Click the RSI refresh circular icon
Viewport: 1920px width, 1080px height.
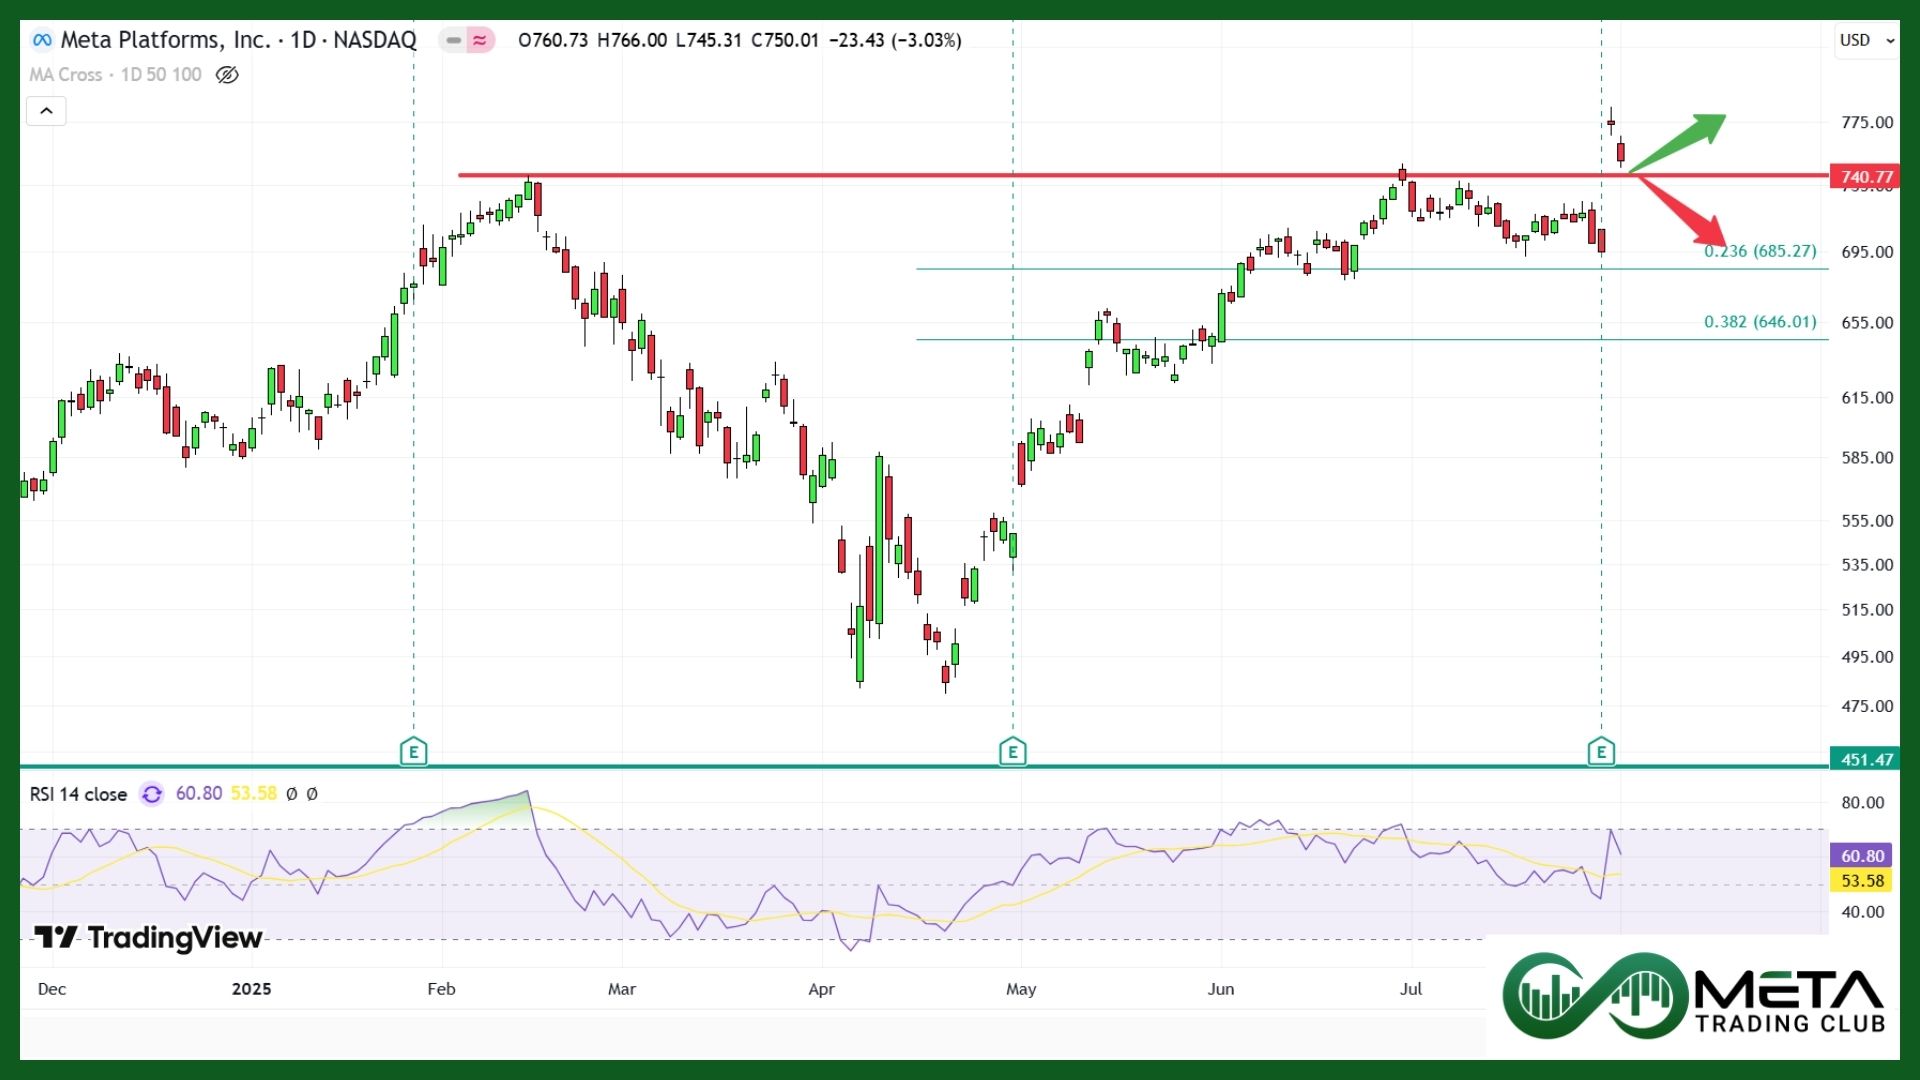coord(152,794)
